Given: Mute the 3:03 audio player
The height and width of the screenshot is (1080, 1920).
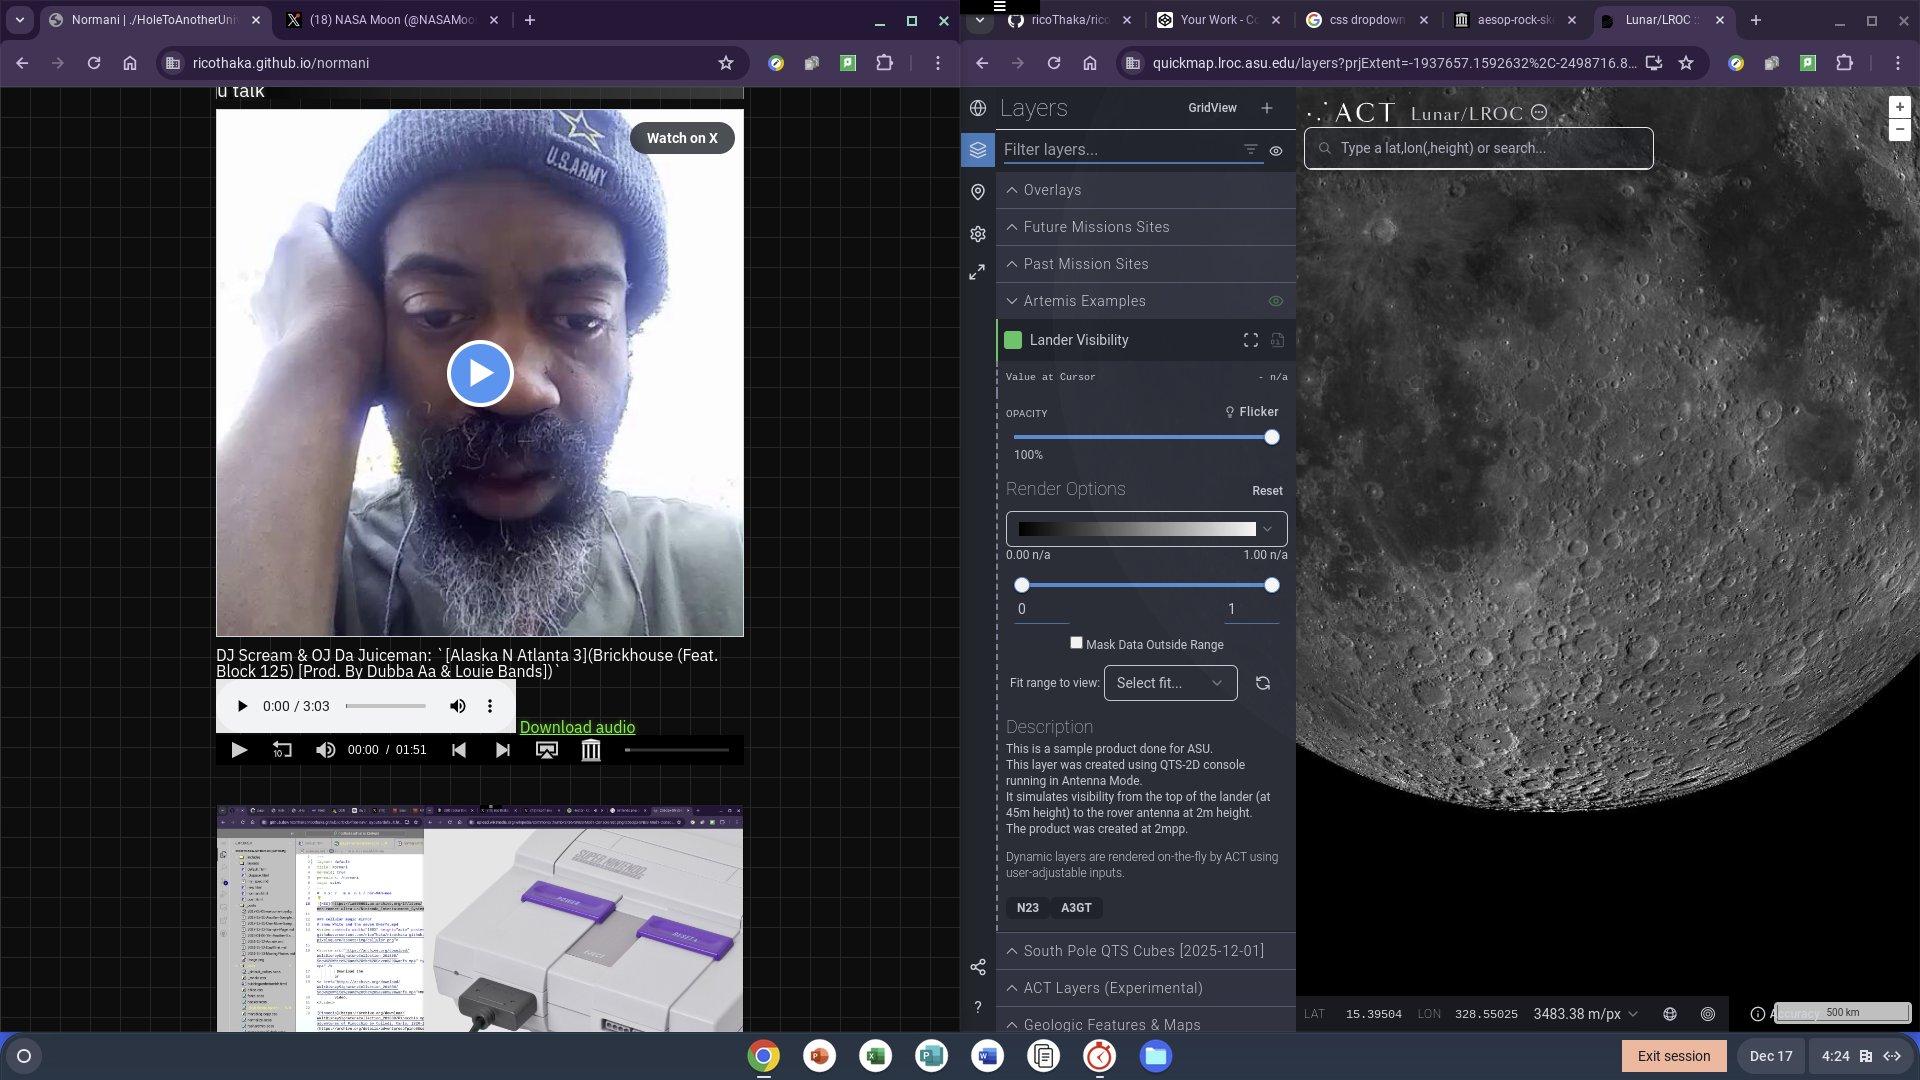Looking at the screenshot, I should click(x=457, y=706).
